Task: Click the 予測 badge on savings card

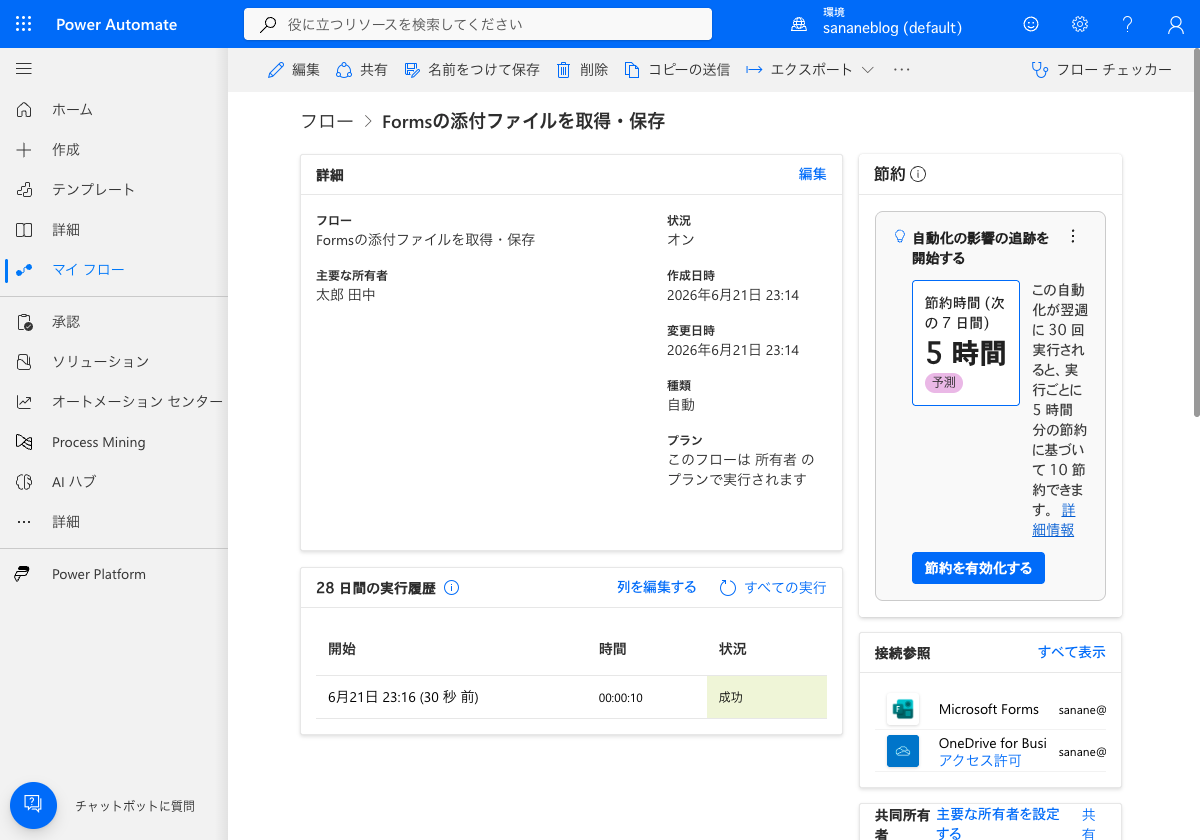Action: pos(944,383)
